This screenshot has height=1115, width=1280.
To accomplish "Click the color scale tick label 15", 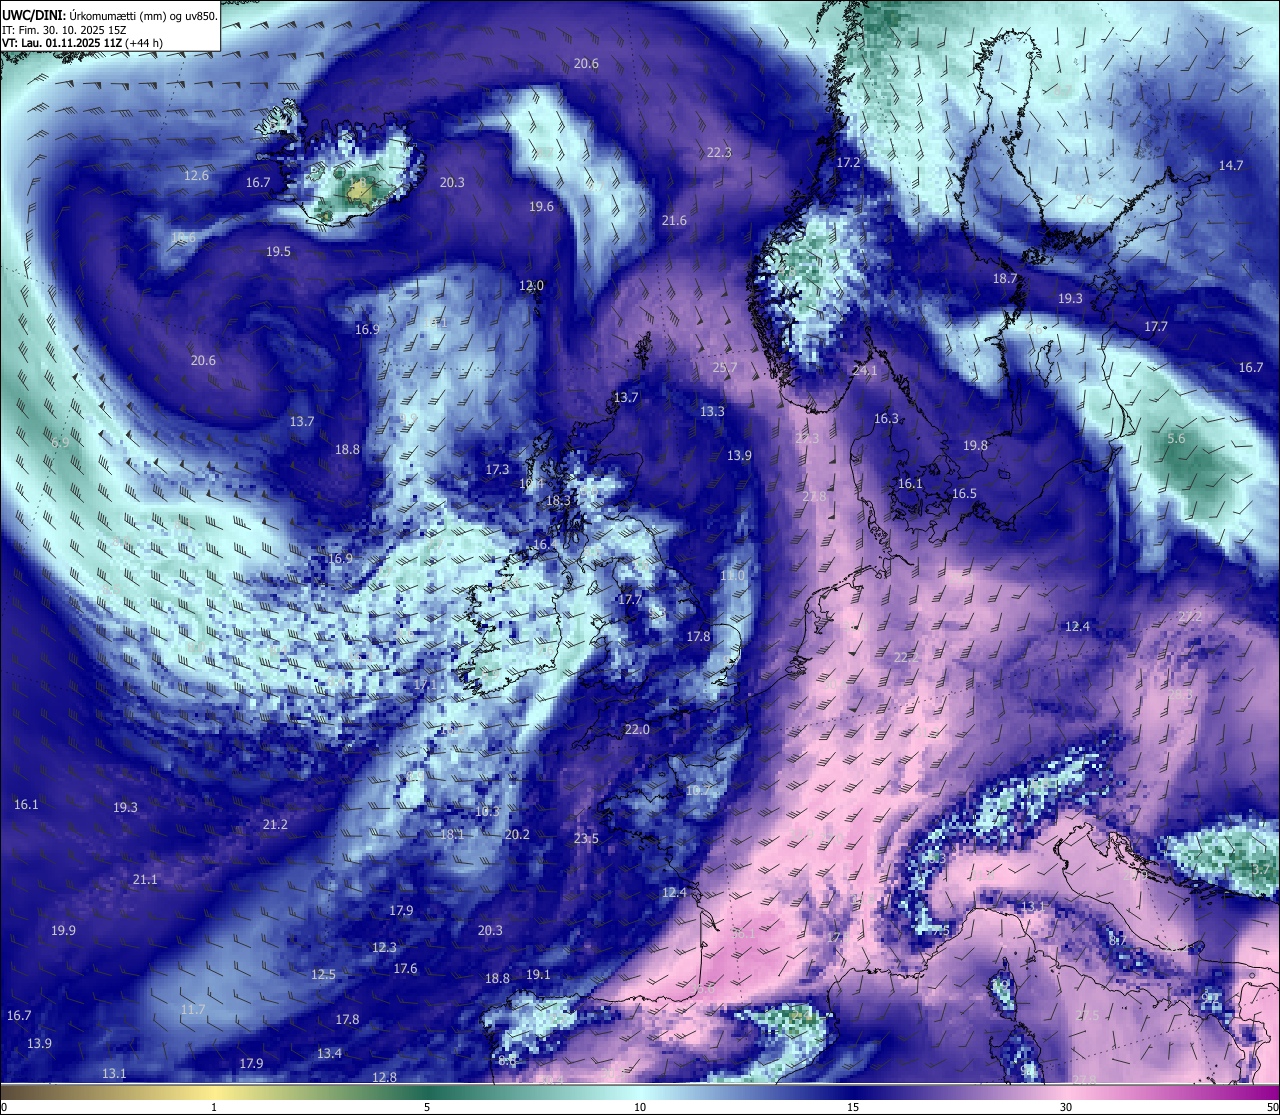I will tap(853, 1107).
